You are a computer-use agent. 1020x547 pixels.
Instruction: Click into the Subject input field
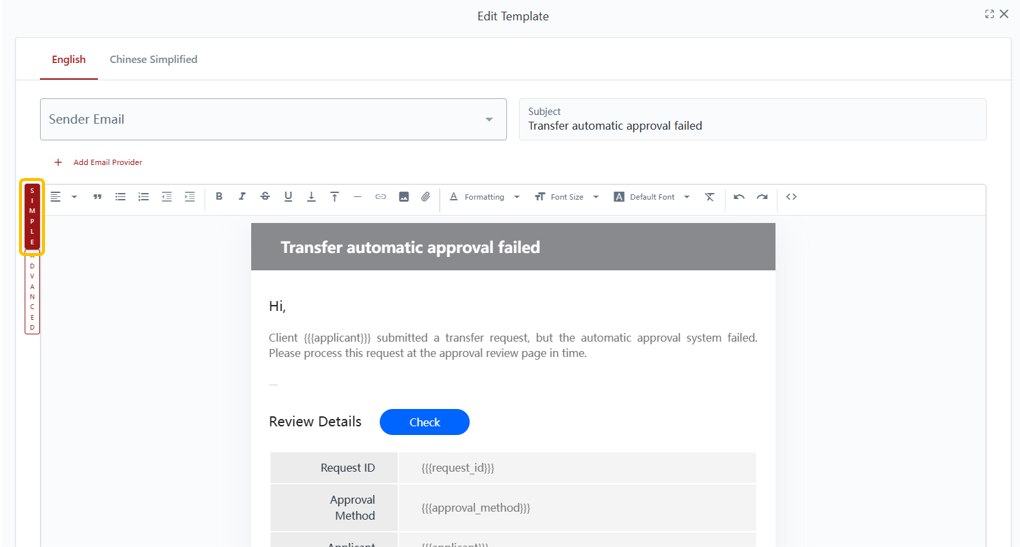point(752,126)
